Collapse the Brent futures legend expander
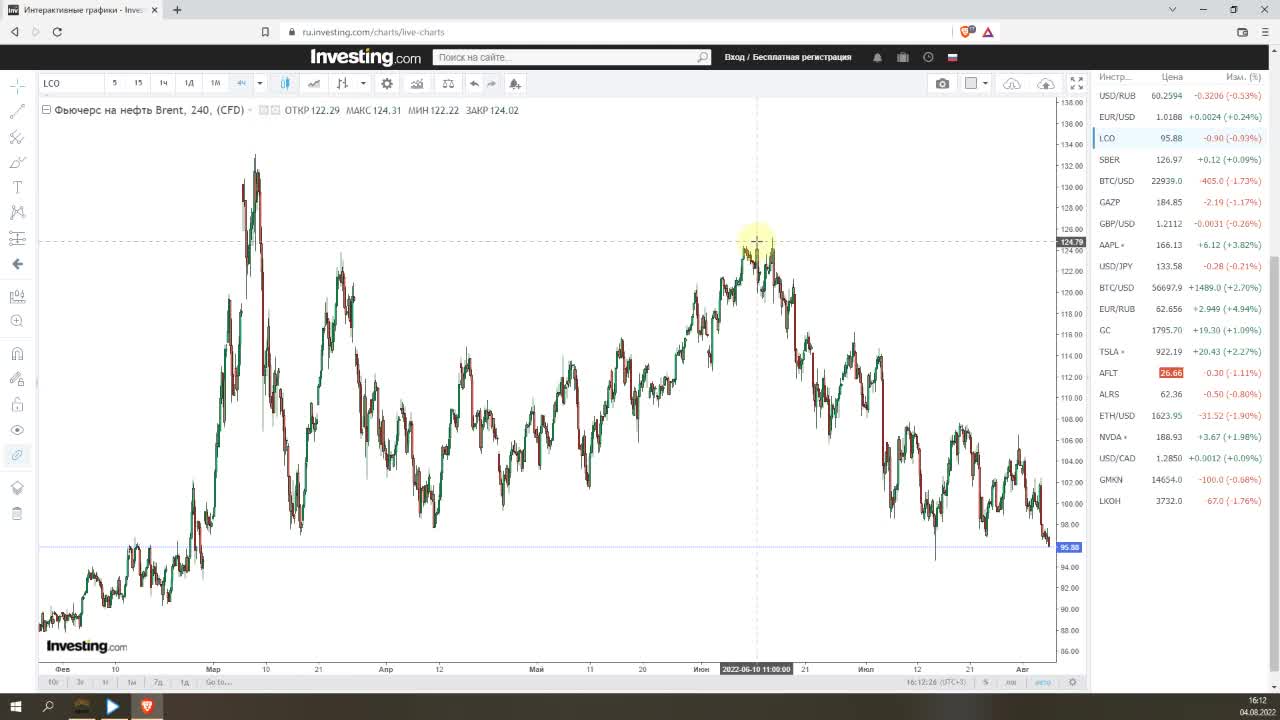Screen dimensions: 1280x720 pyautogui.click(x=46, y=110)
